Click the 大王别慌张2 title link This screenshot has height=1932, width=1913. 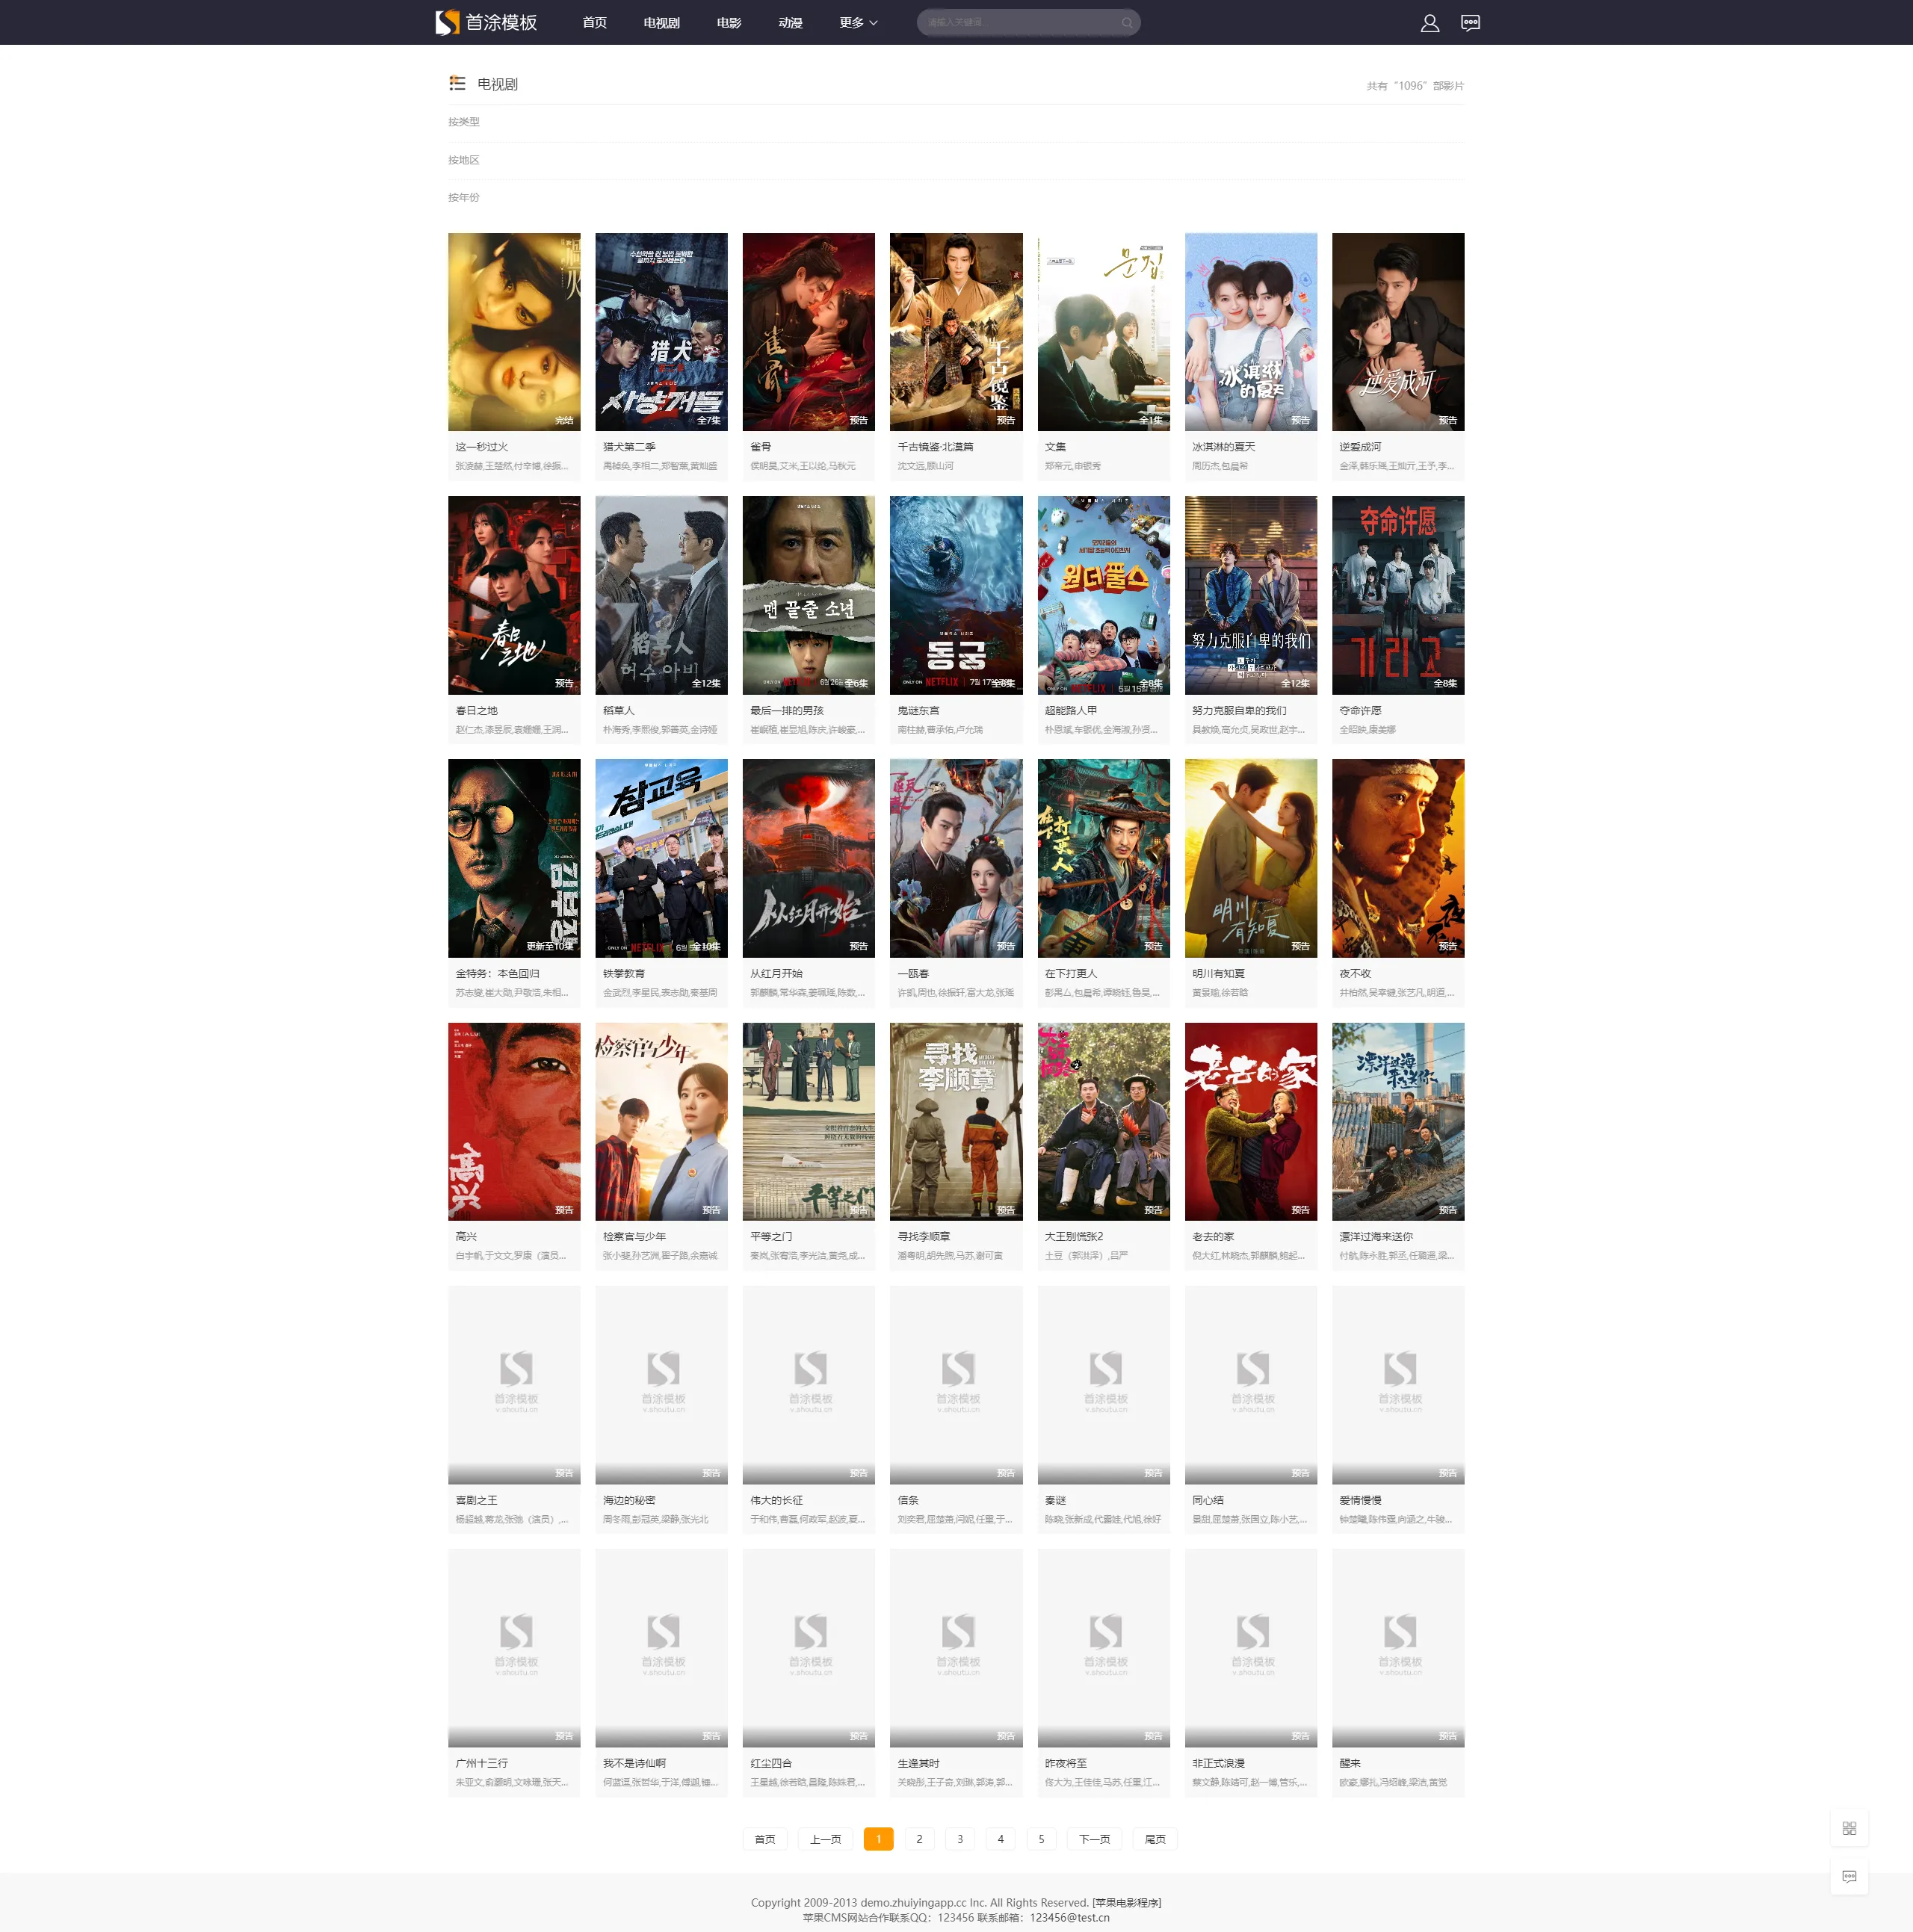pyautogui.click(x=1074, y=1236)
